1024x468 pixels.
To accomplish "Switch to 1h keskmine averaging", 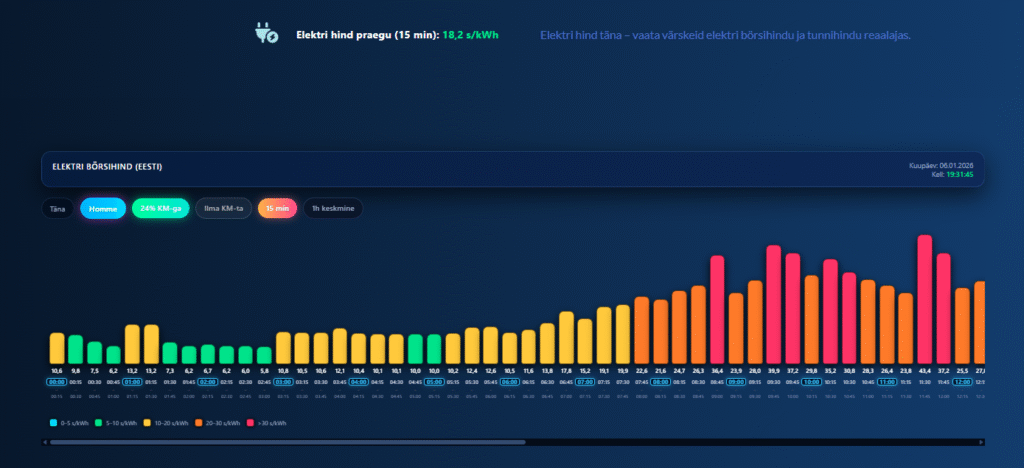I will point(333,208).
